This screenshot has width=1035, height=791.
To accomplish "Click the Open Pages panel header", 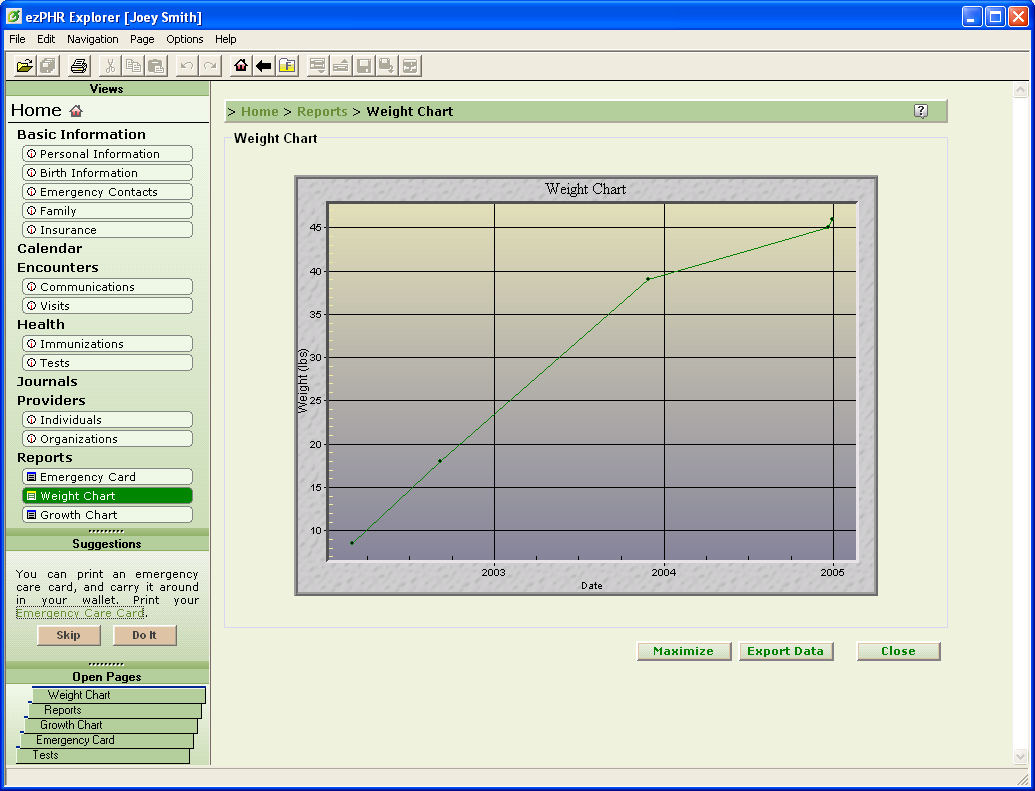I will (107, 676).
